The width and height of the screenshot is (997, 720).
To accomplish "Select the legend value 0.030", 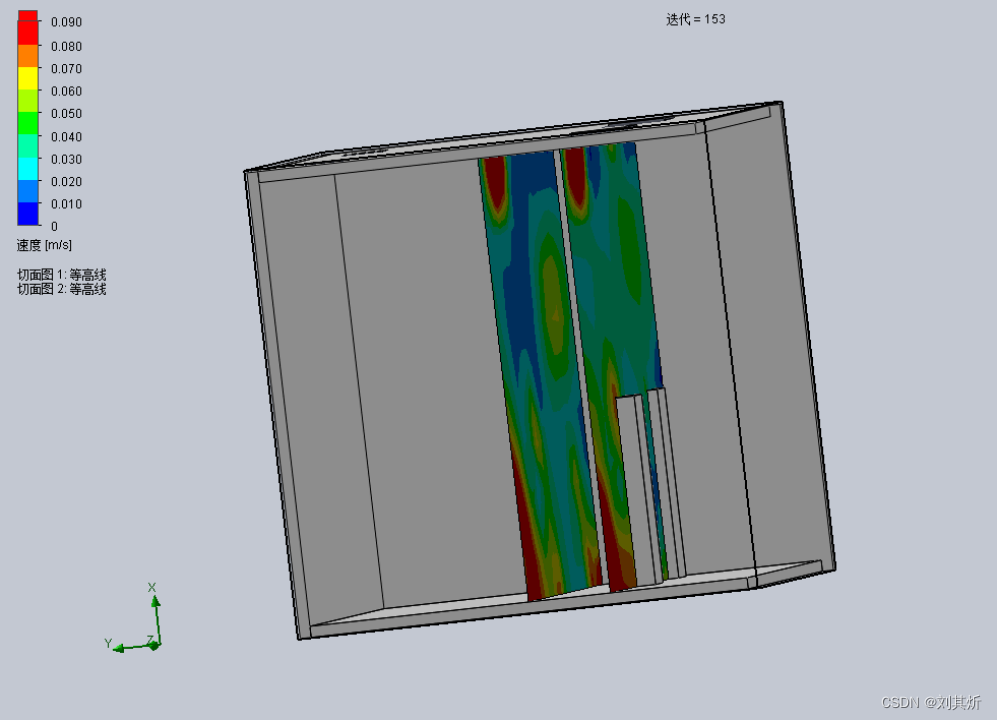I will point(66,160).
